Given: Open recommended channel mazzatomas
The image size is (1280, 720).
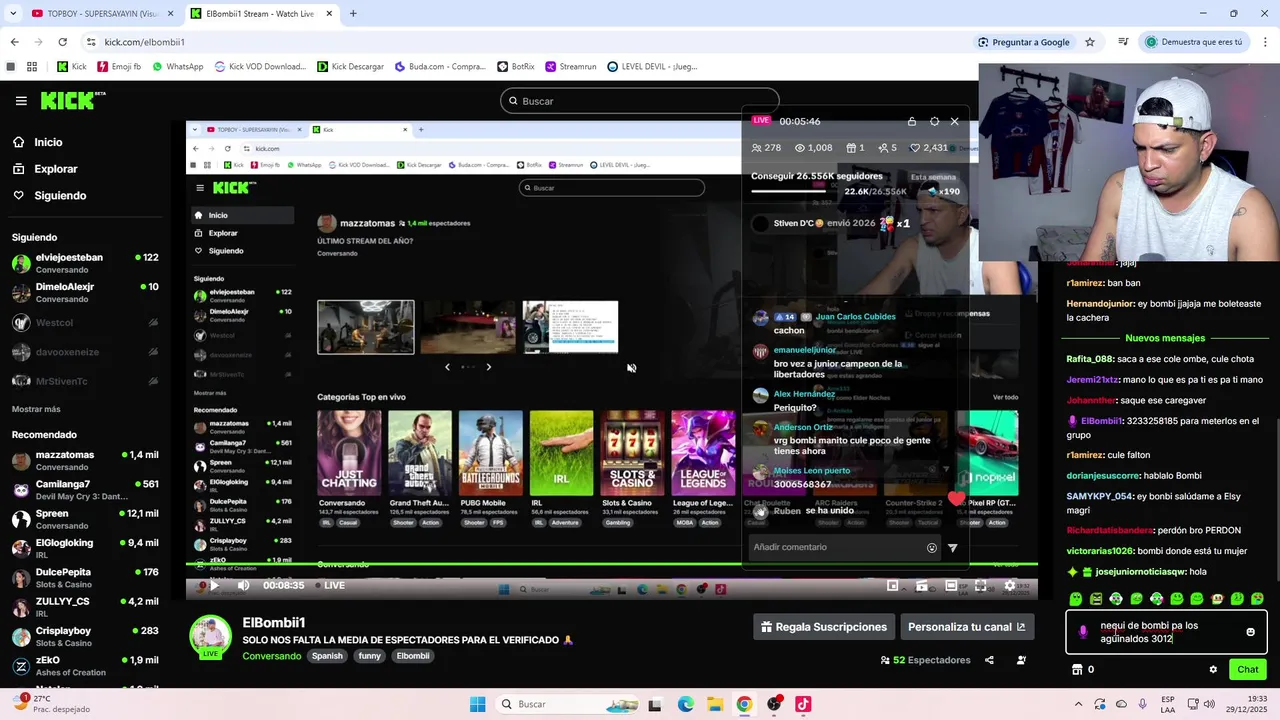Looking at the screenshot, I should coord(85,460).
